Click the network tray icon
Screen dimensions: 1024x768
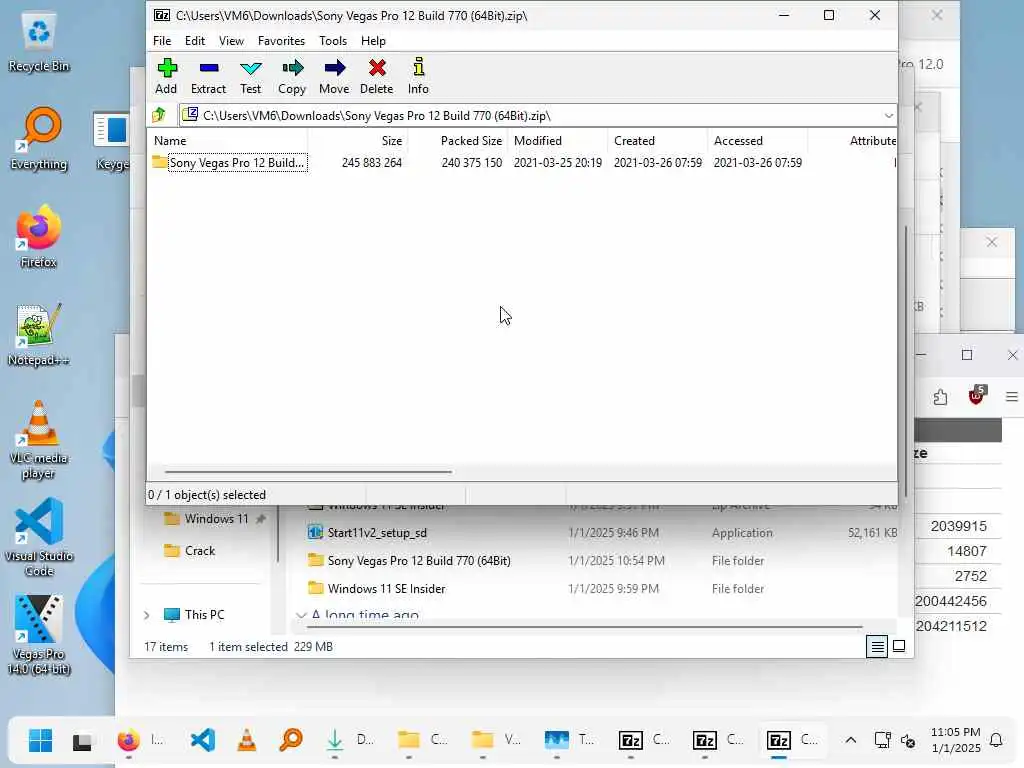(882, 740)
